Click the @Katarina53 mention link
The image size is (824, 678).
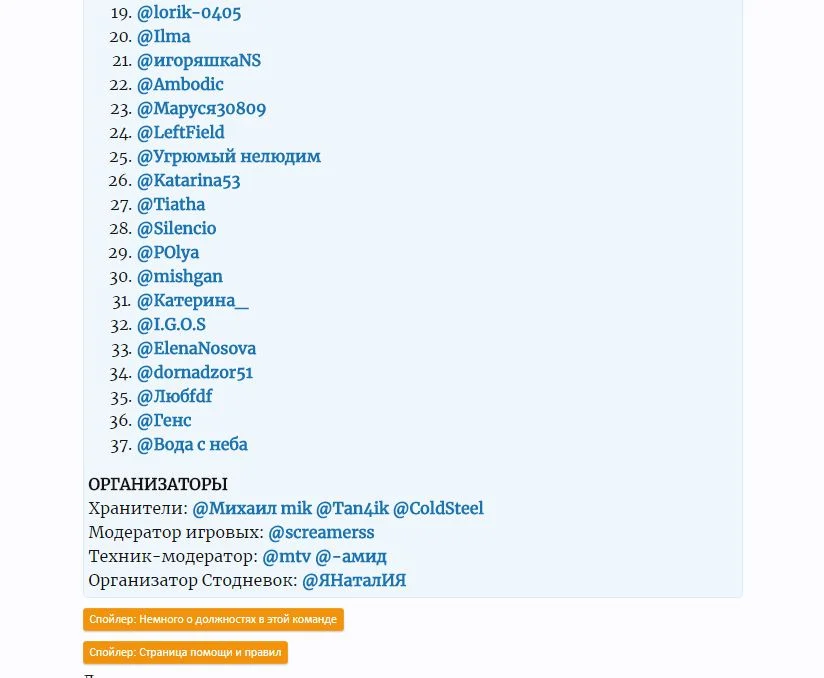188,181
